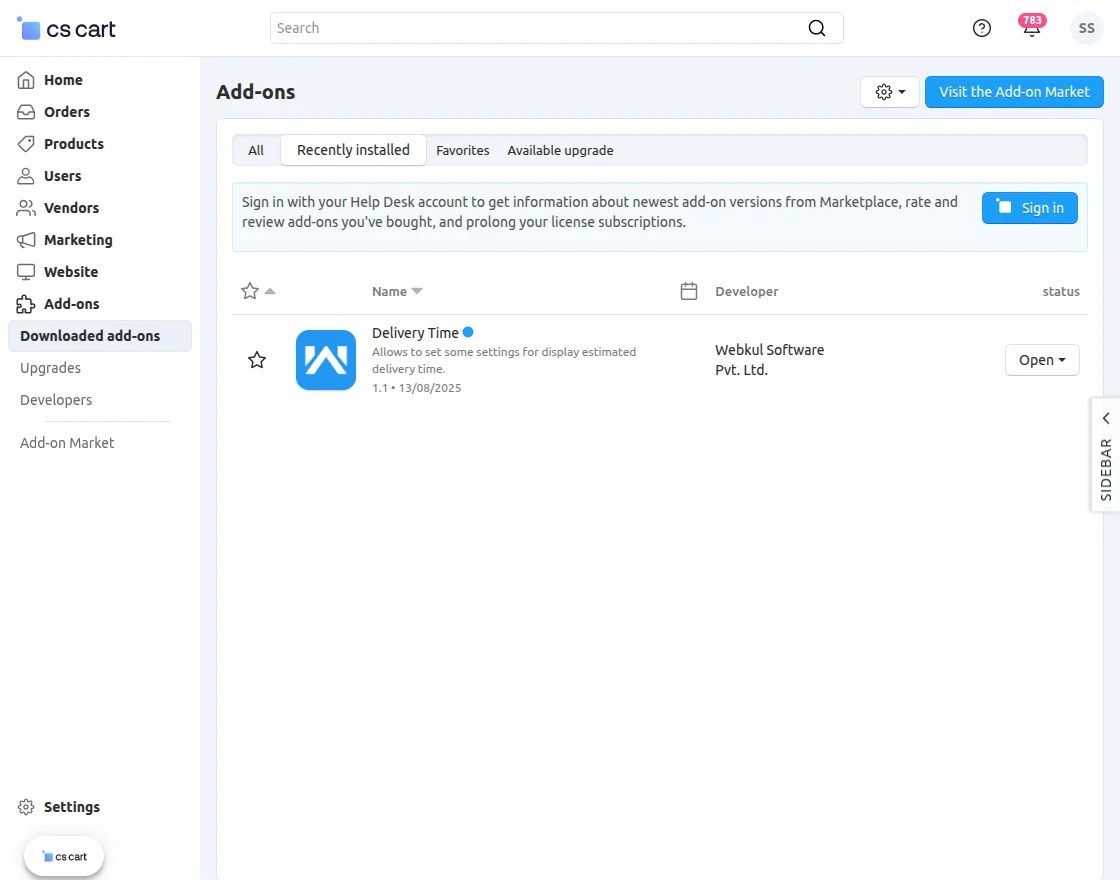Open Downloaded add-ons menu item
The image size is (1120, 880).
point(100,336)
